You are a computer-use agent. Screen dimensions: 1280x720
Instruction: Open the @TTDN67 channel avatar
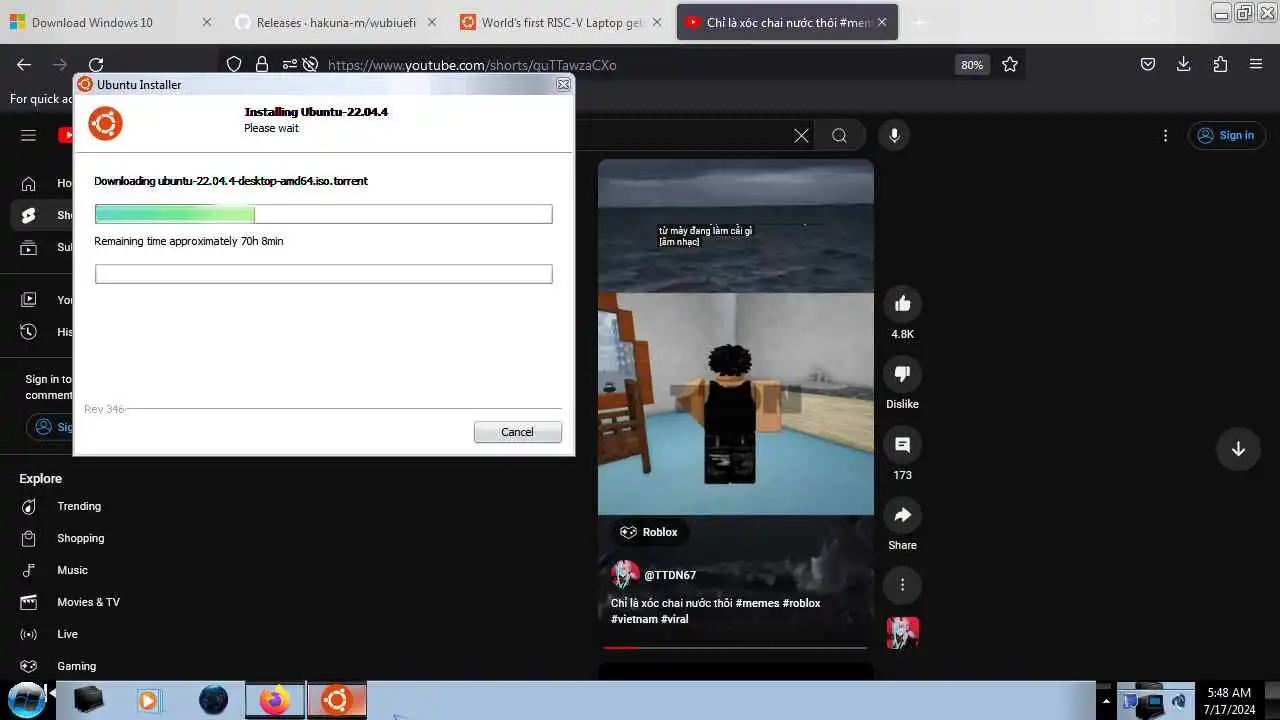pyautogui.click(x=625, y=575)
